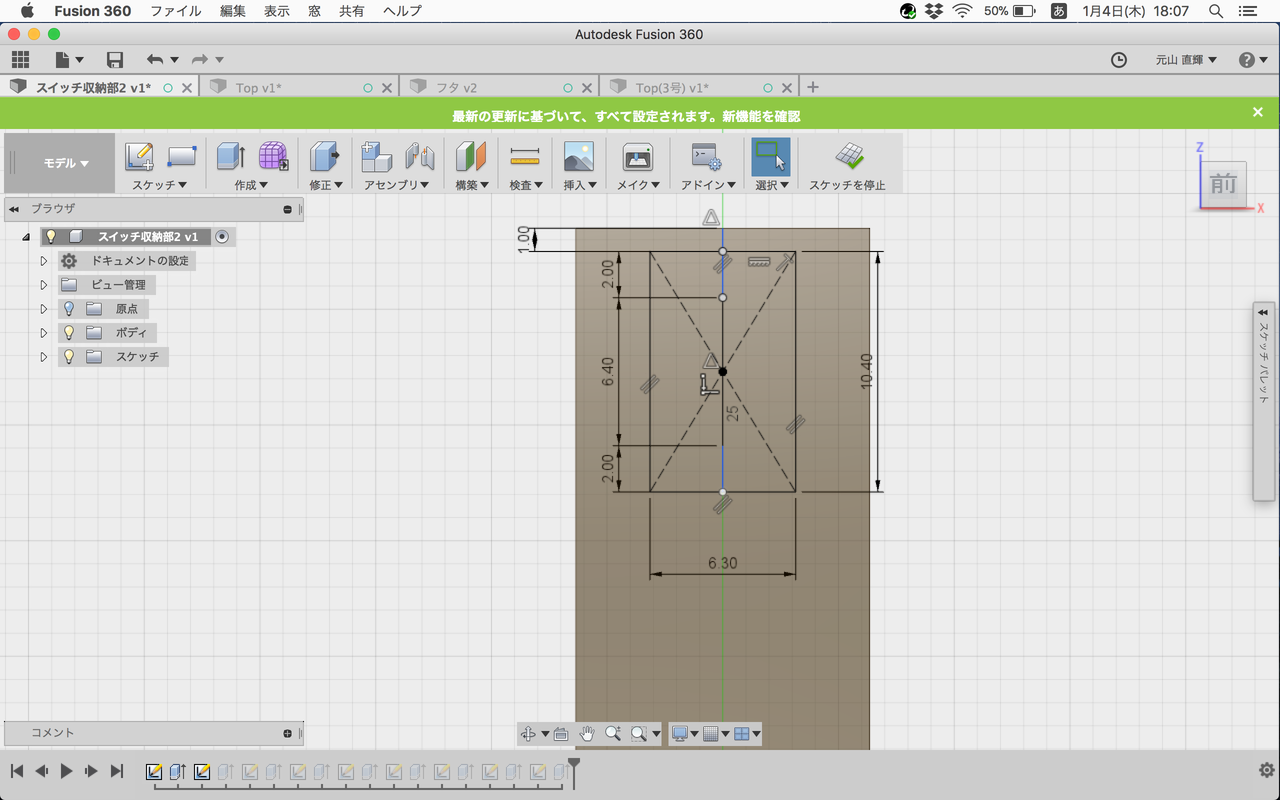Open the data panel grid icon
Viewport: 1280px width, 800px height.
(x=20, y=60)
